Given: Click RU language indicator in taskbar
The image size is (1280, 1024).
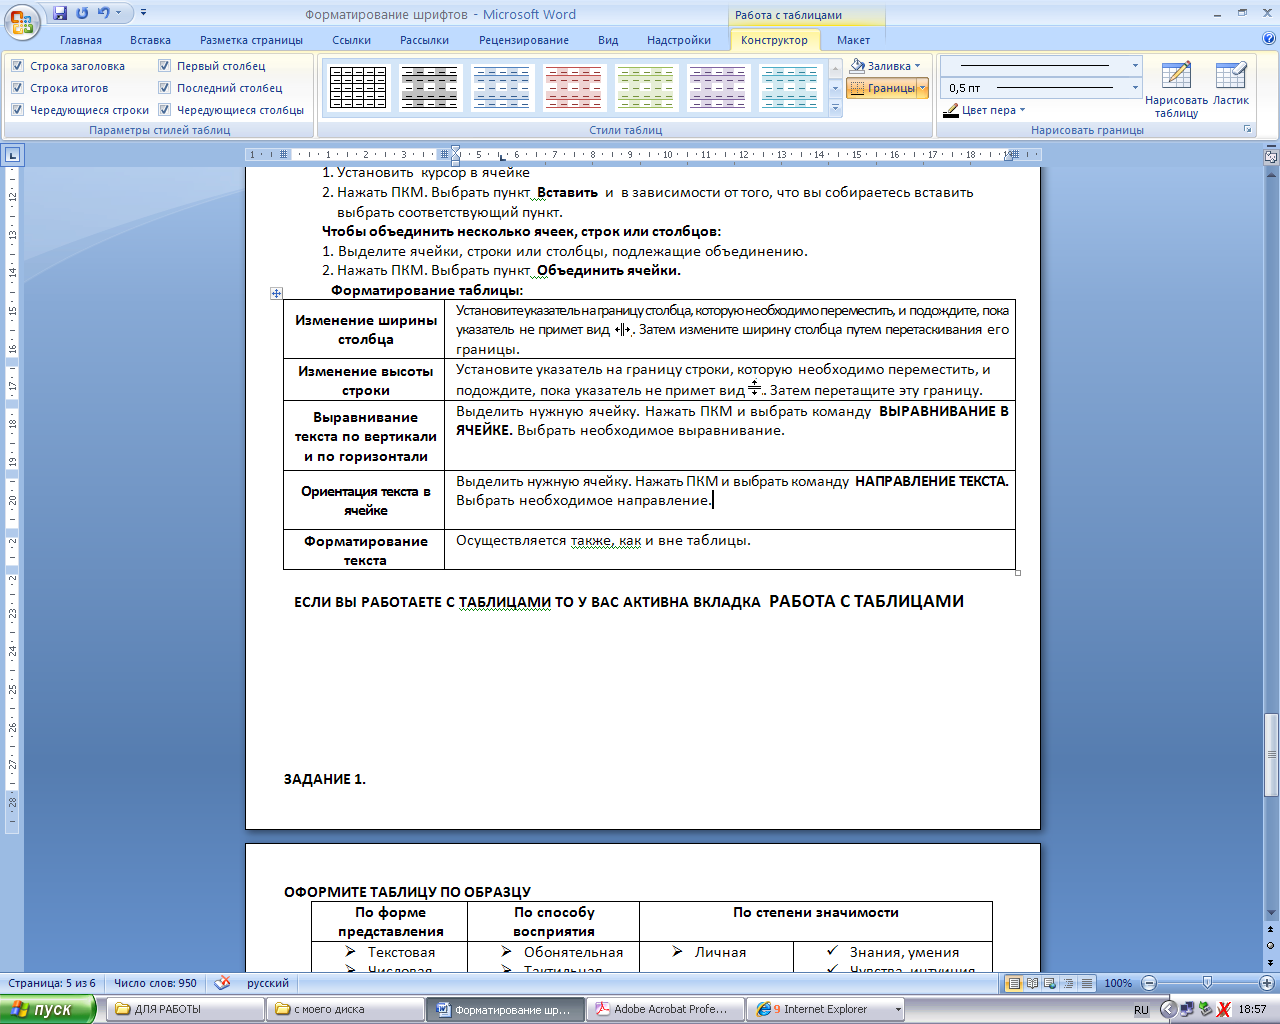Looking at the screenshot, I should click(1141, 1010).
